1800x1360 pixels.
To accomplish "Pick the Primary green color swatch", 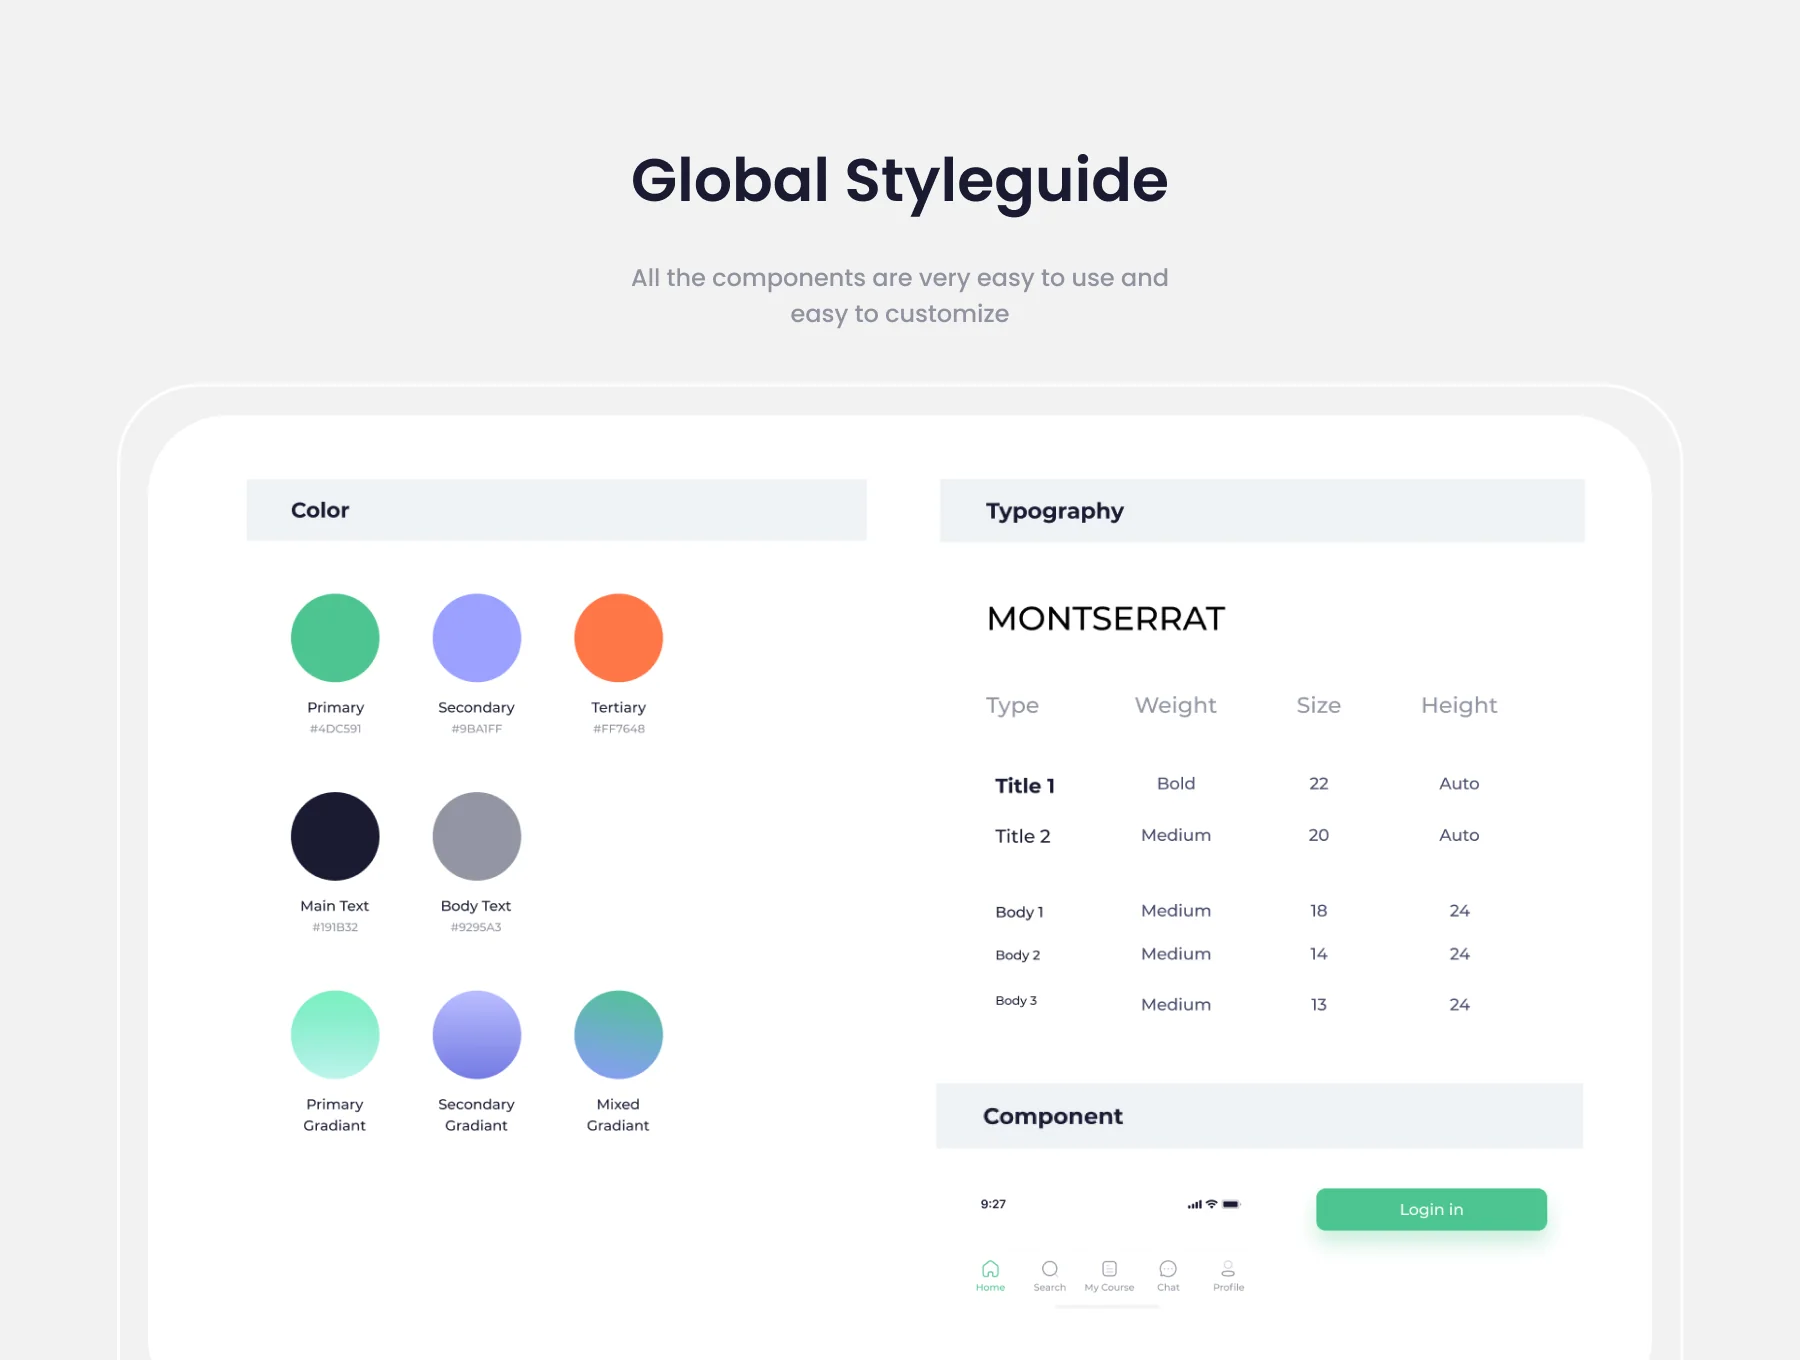I will [x=335, y=638].
